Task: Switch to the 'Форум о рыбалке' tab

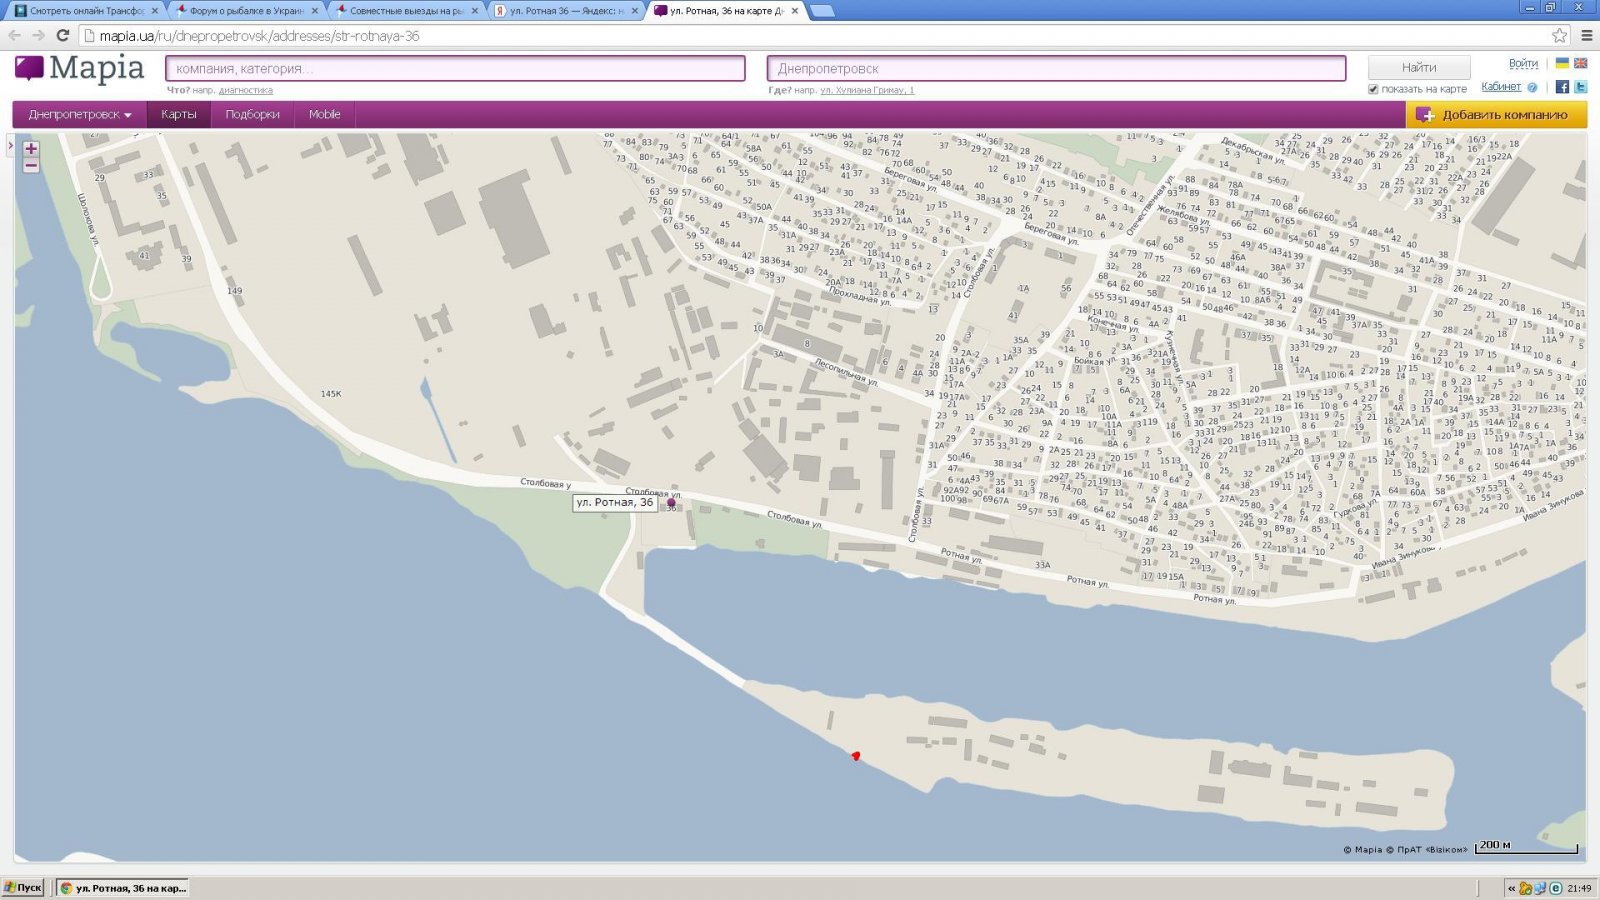Action: click(x=245, y=11)
